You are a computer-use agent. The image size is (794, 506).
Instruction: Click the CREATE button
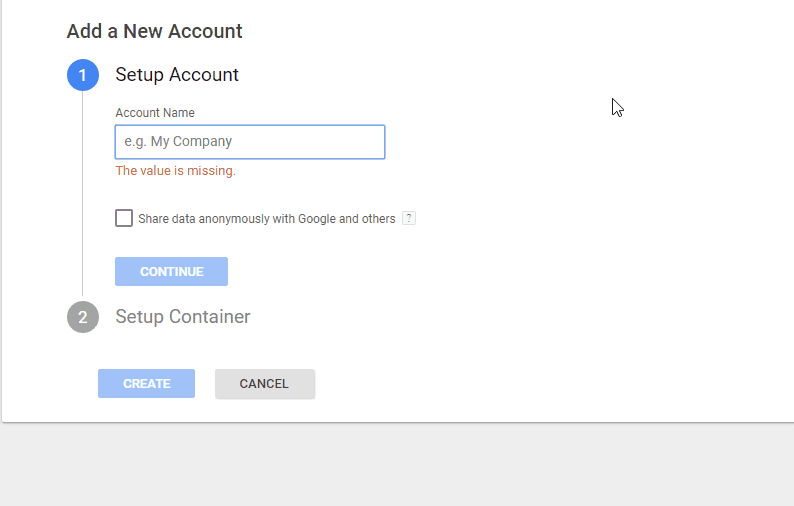coord(146,383)
